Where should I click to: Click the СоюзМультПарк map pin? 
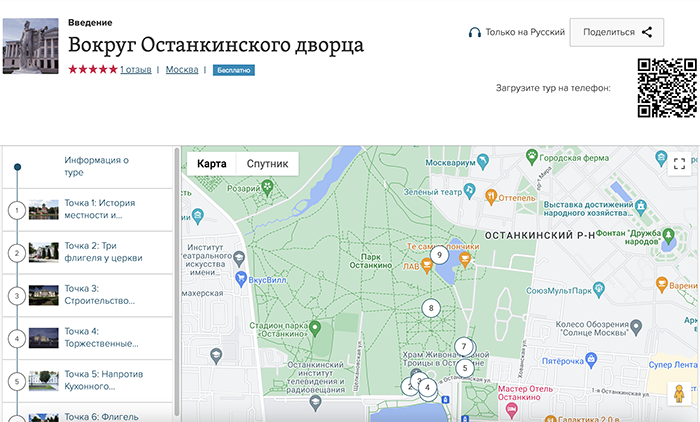coord(599,289)
